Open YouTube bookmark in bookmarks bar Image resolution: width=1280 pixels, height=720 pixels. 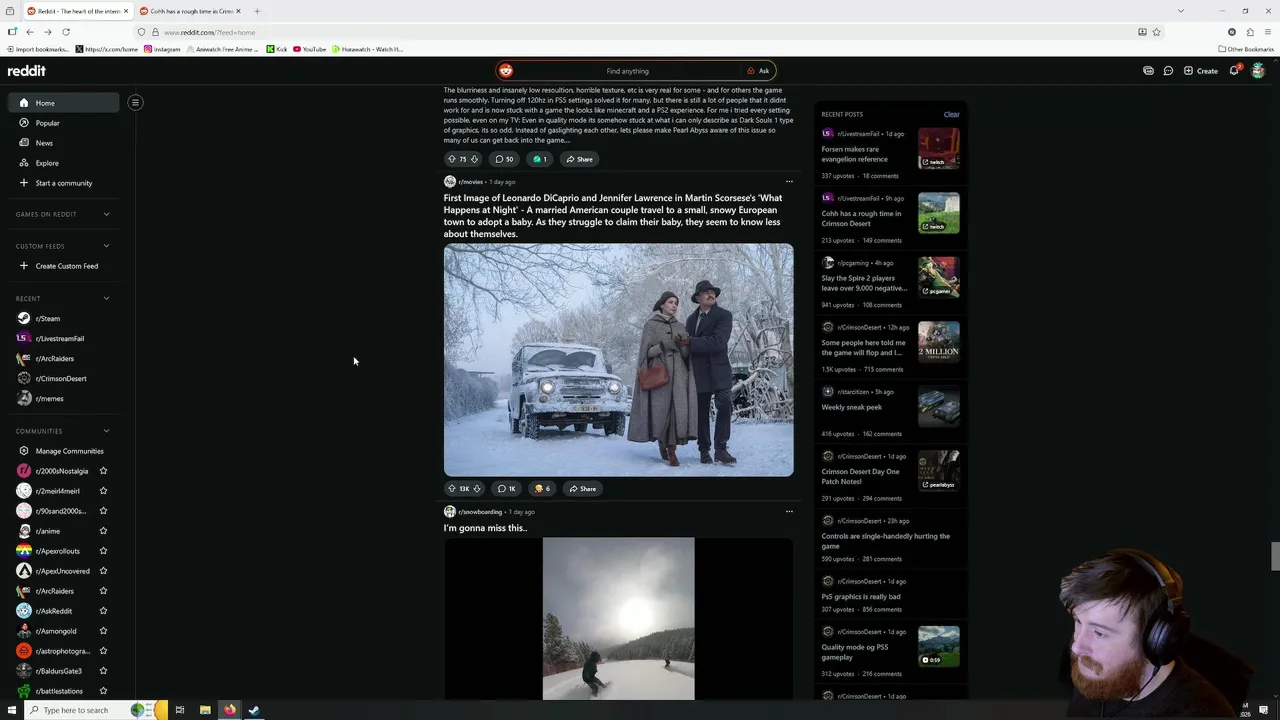pyautogui.click(x=309, y=49)
